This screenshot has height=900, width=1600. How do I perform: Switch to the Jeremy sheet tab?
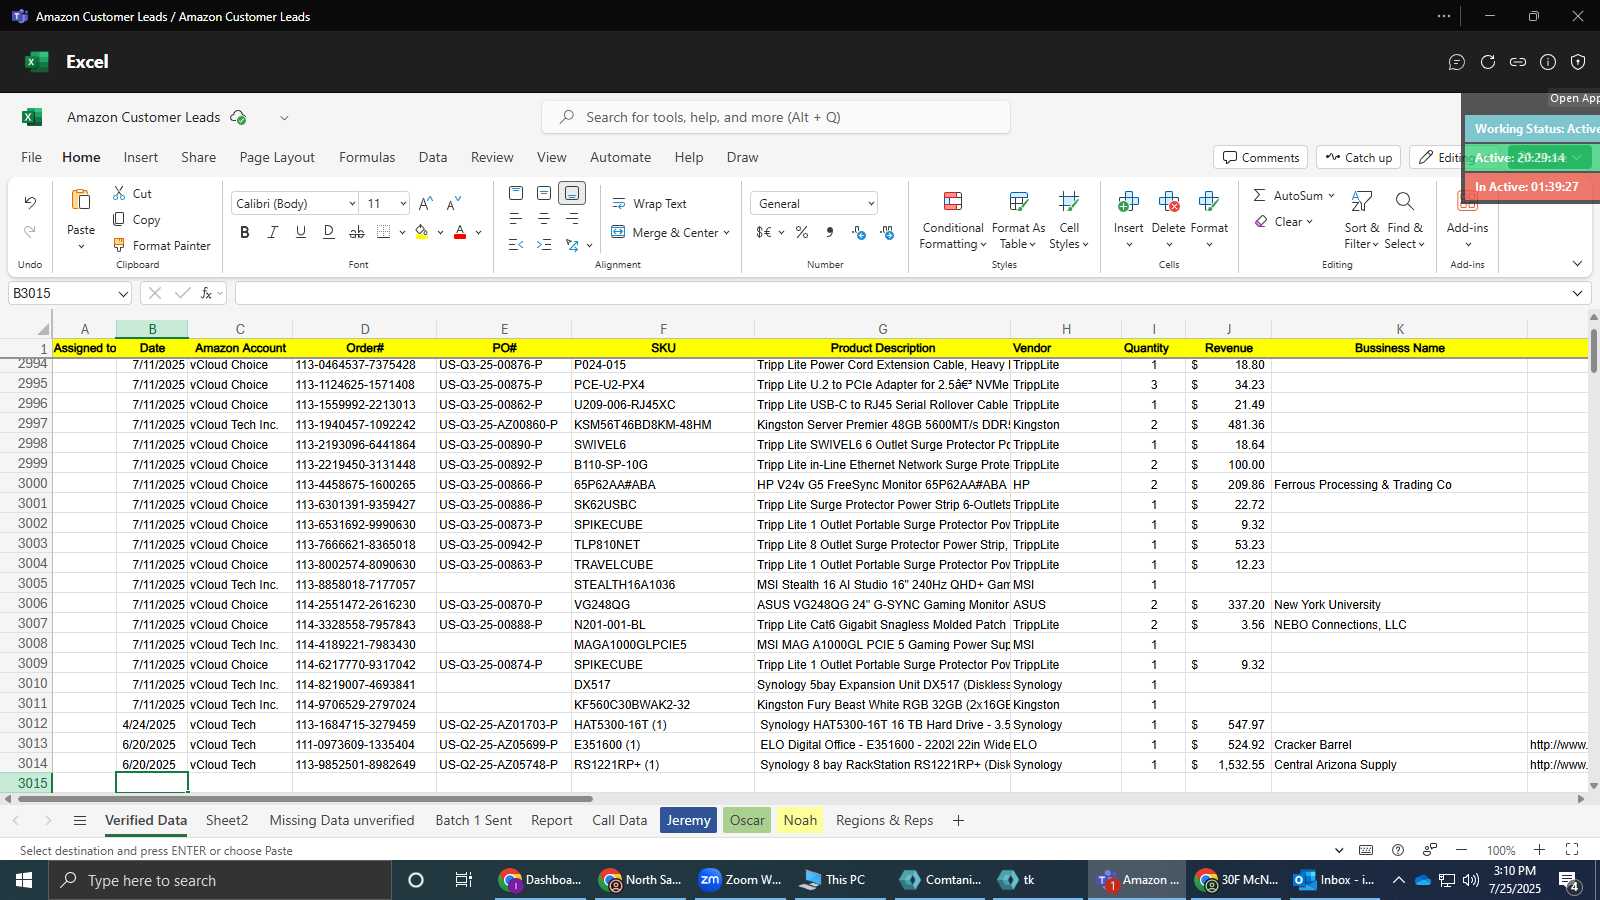[x=688, y=820]
